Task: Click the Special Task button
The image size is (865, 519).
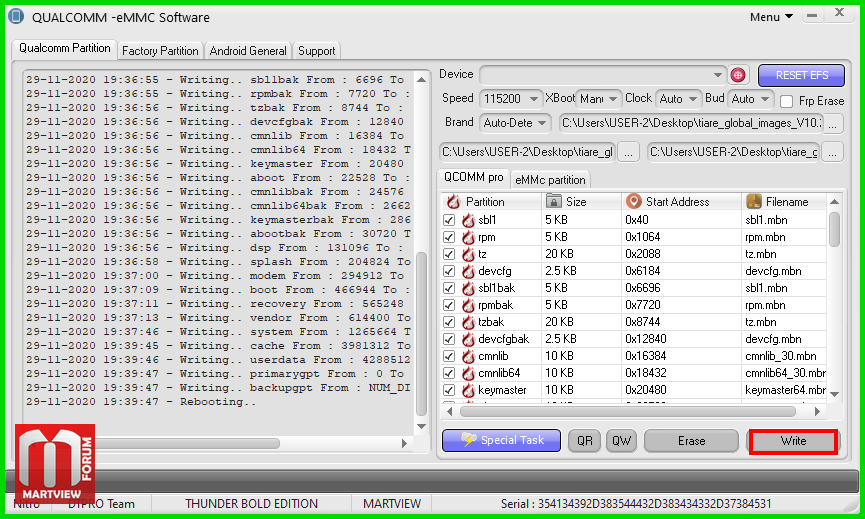Action: 501,441
